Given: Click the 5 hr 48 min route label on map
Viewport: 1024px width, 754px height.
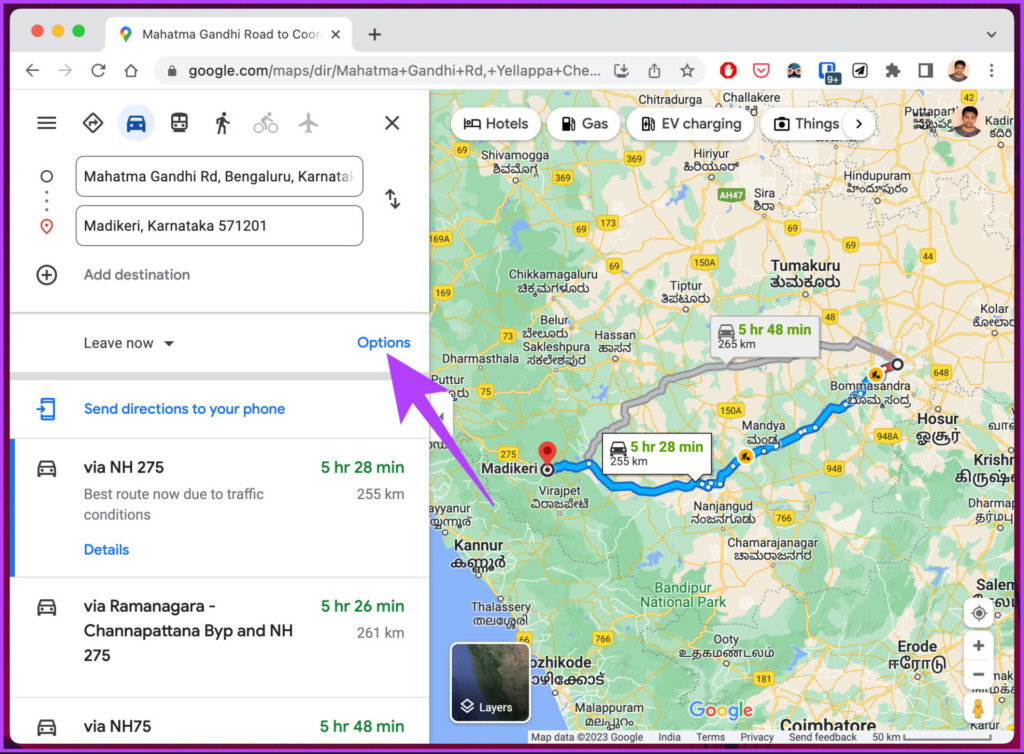Looking at the screenshot, I should coord(764,336).
